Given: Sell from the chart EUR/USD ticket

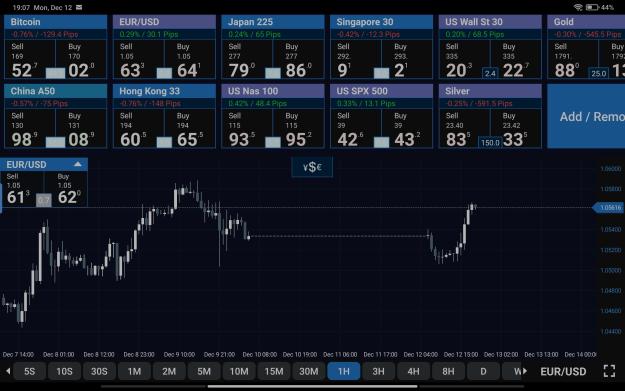Looking at the screenshot, I should 21,189.
